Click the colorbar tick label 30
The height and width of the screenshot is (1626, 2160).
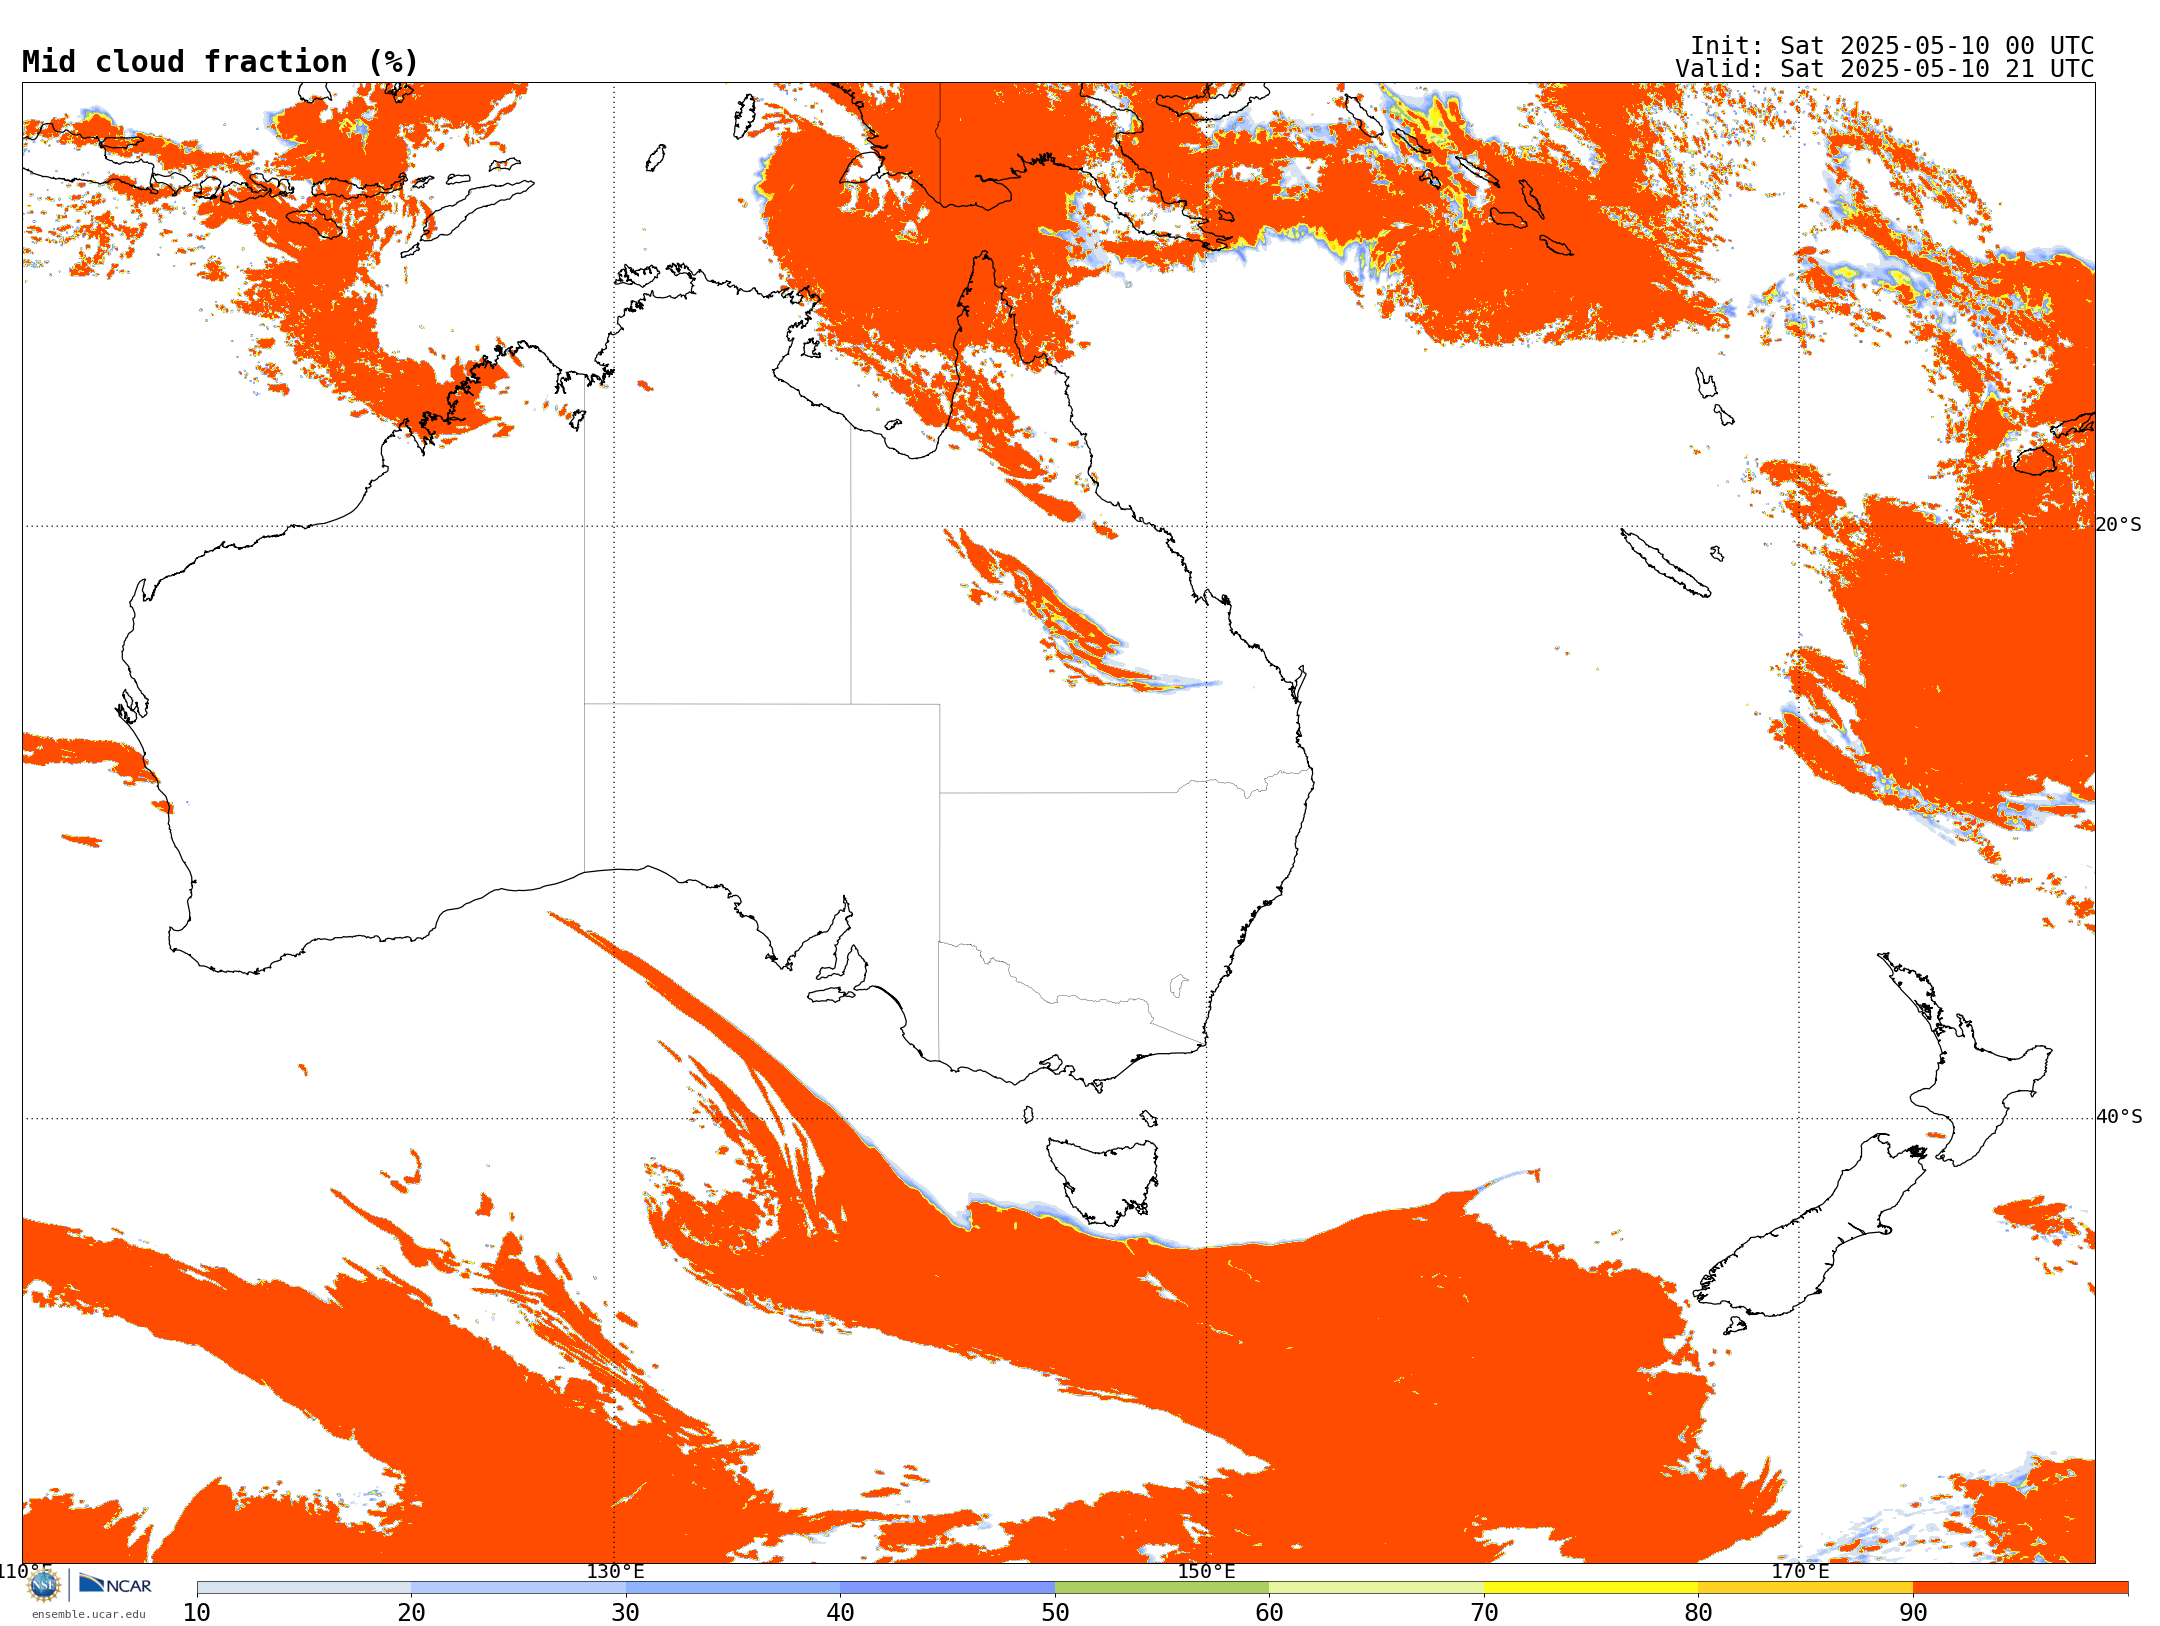click(626, 1612)
